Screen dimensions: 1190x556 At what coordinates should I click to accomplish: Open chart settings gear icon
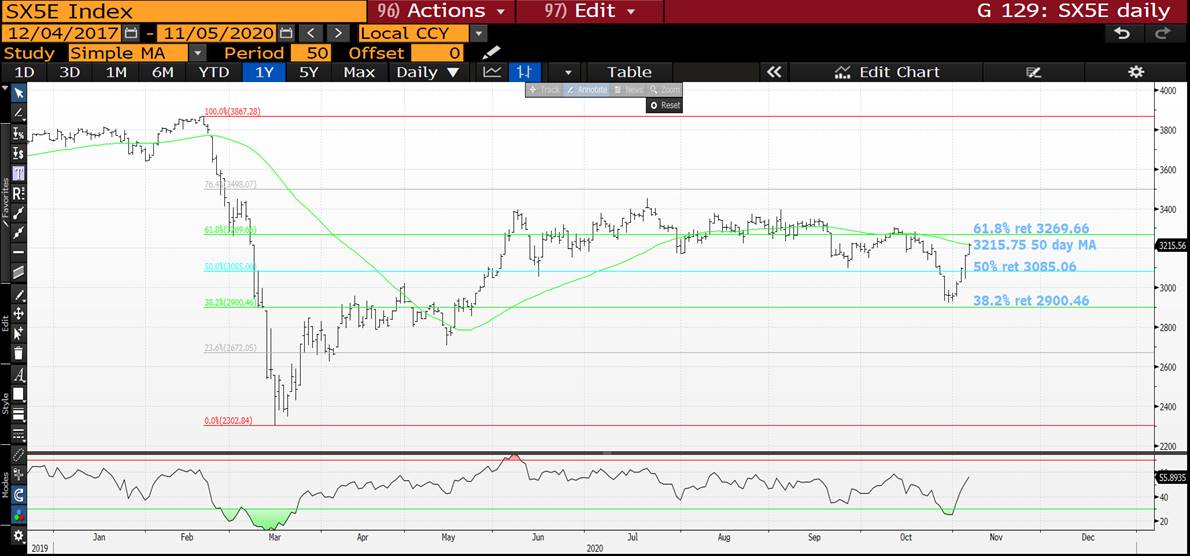click(1136, 72)
